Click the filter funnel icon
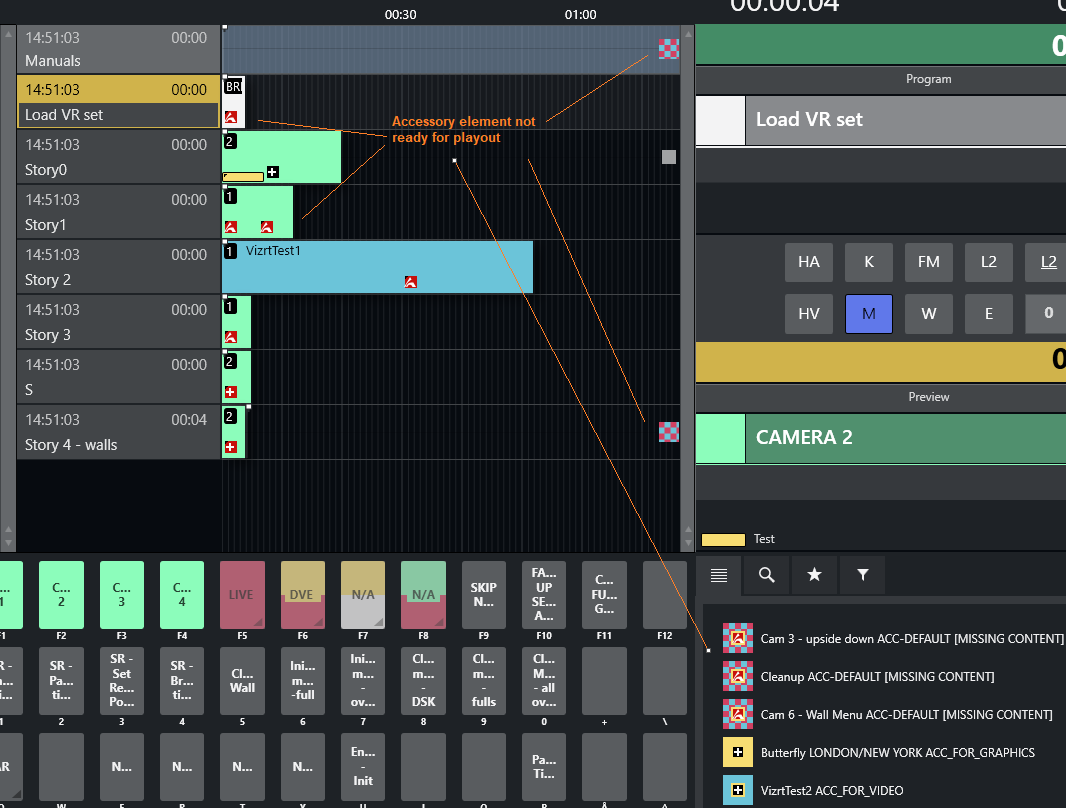 [x=862, y=575]
